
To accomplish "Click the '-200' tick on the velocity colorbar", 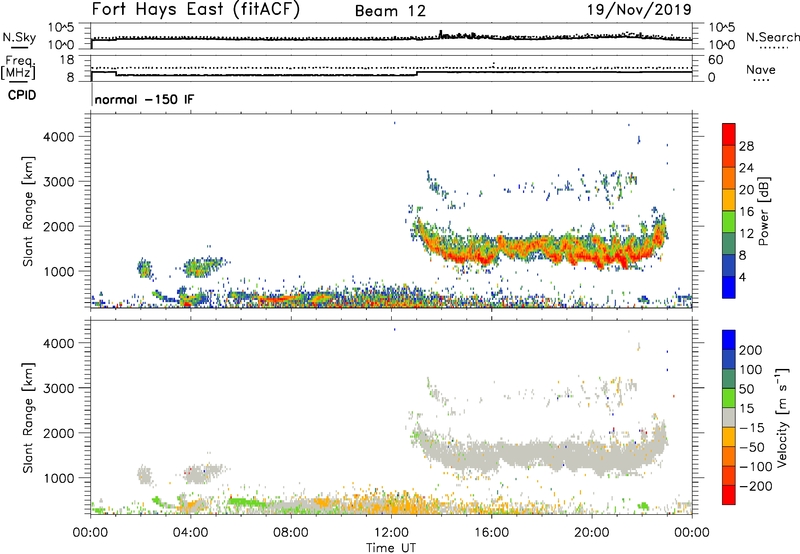I will click(x=754, y=486).
